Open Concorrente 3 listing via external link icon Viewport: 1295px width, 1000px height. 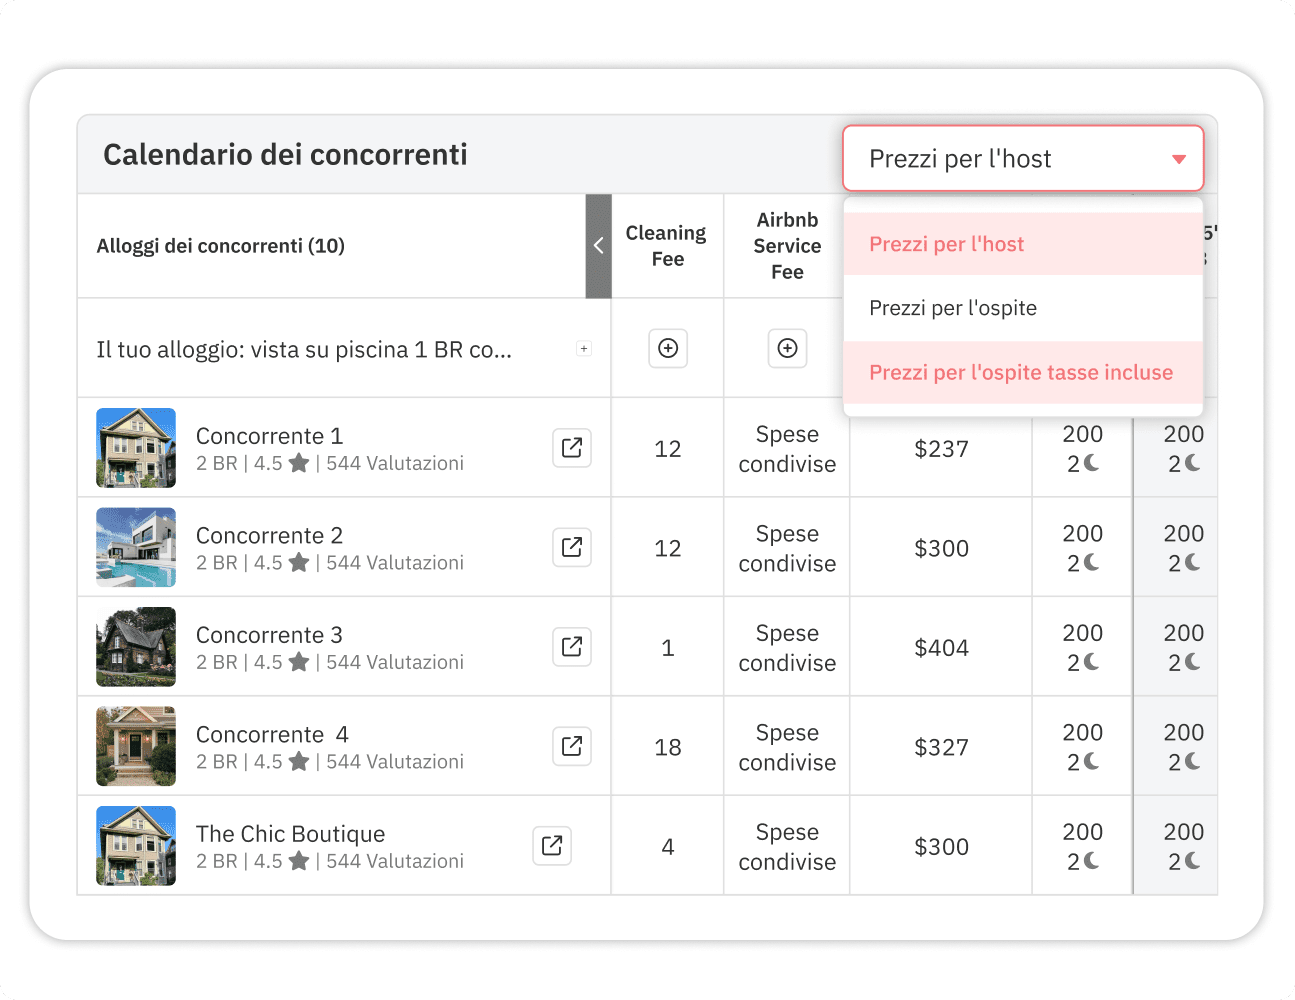pyautogui.click(x=571, y=646)
